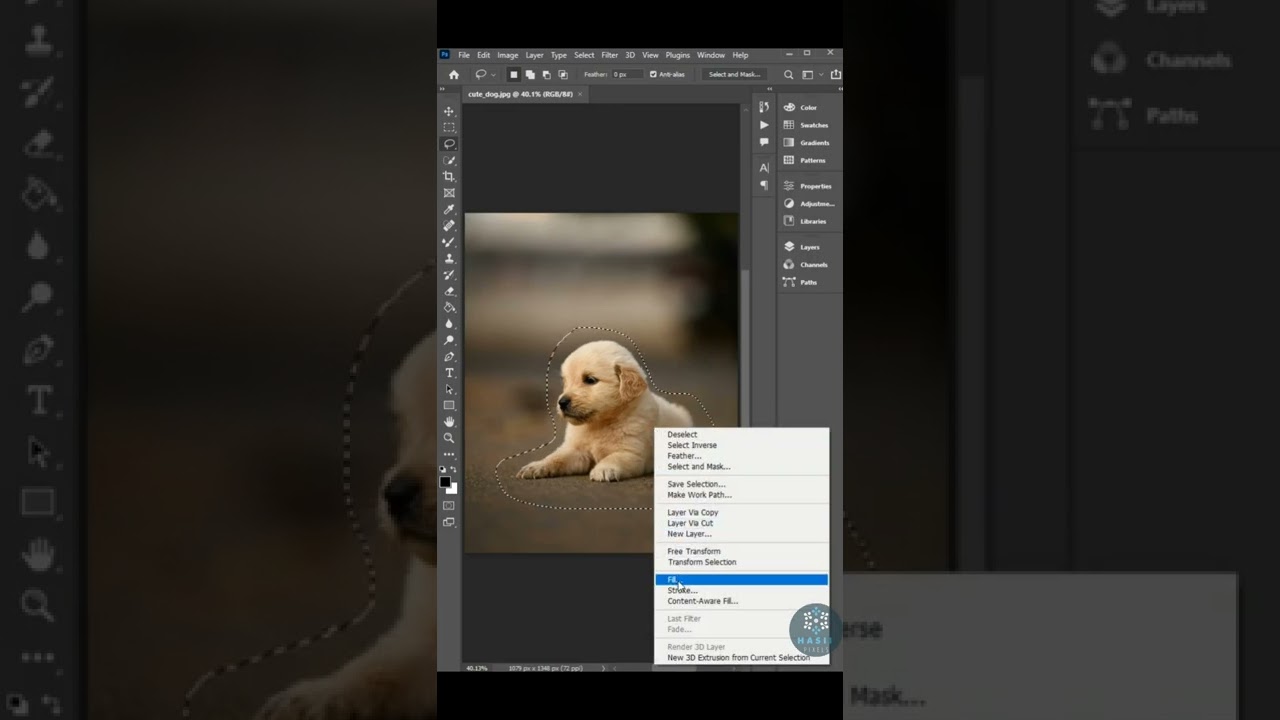The width and height of the screenshot is (1280, 720).
Task: Choose Subtract from selection mode button
Action: tap(546, 74)
